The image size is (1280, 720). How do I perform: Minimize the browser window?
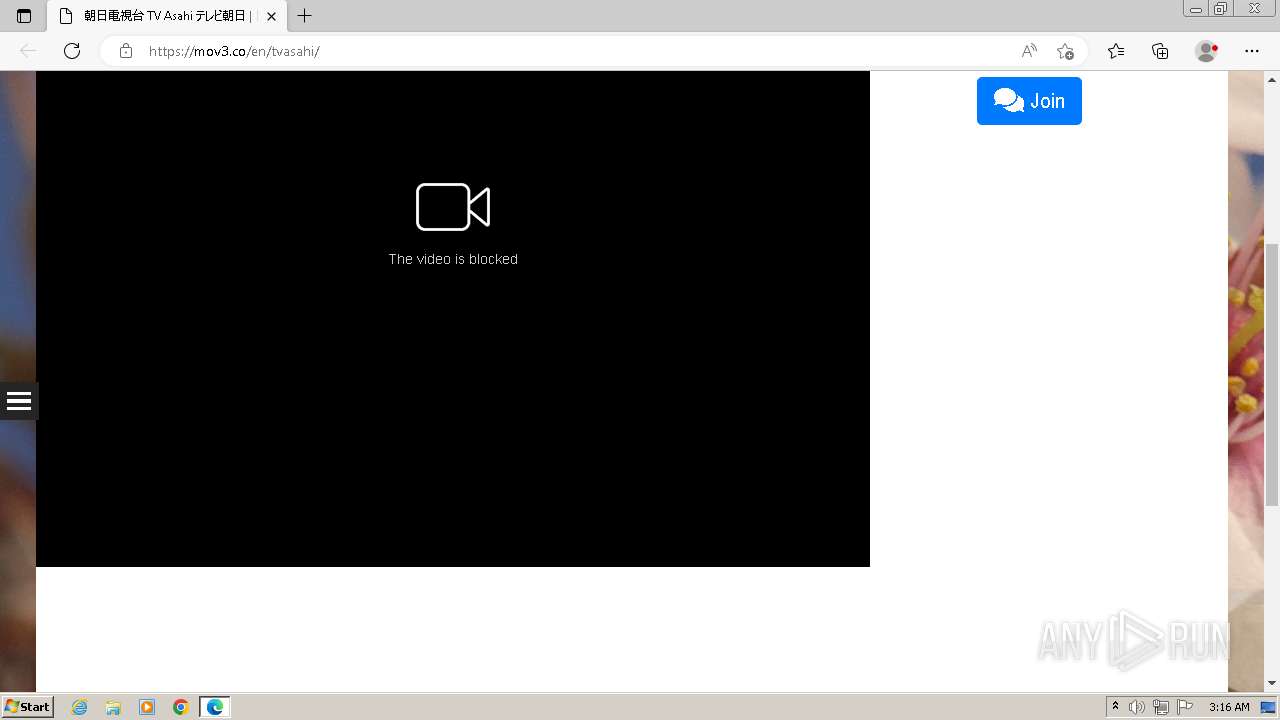pos(1195,8)
